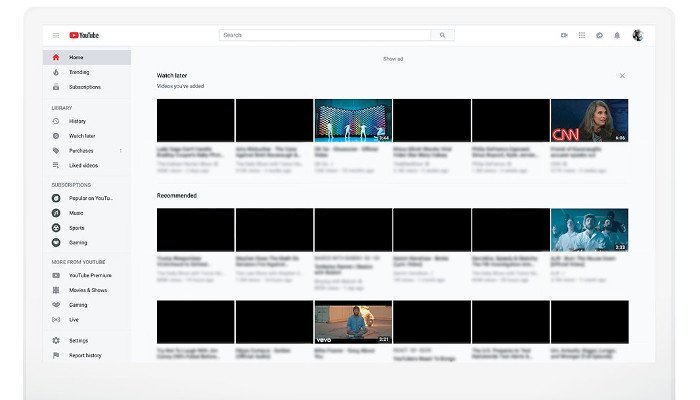Focus the Search input field
Screen dimensions: 700x400
[x=325, y=35]
